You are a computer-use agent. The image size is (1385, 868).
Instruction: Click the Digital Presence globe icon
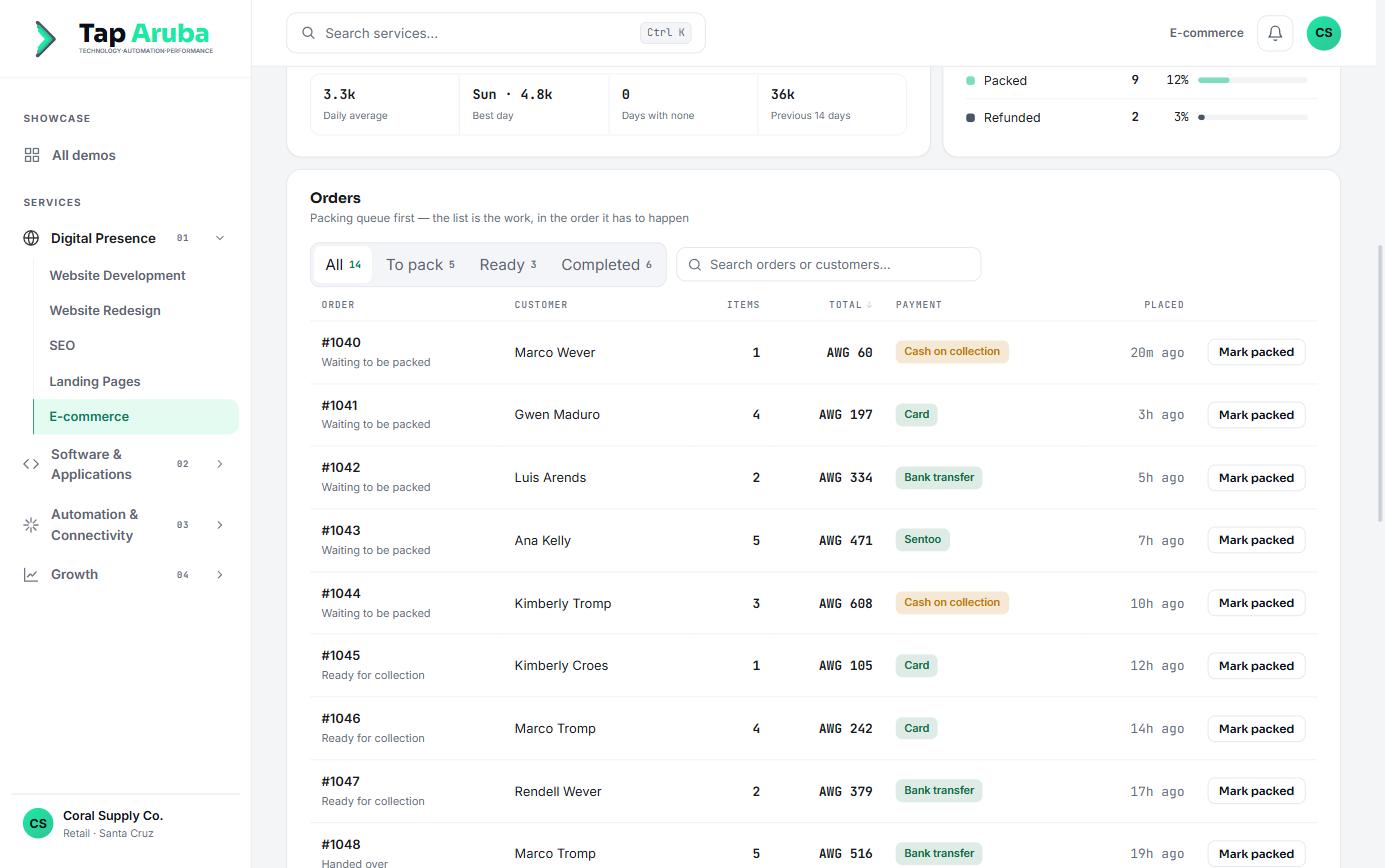31,238
